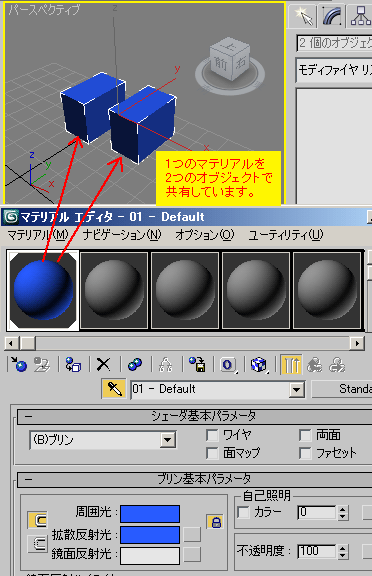Open the ユーティリティ(U) menu
This screenshot has width=372, height=576.
pos(286,235)
